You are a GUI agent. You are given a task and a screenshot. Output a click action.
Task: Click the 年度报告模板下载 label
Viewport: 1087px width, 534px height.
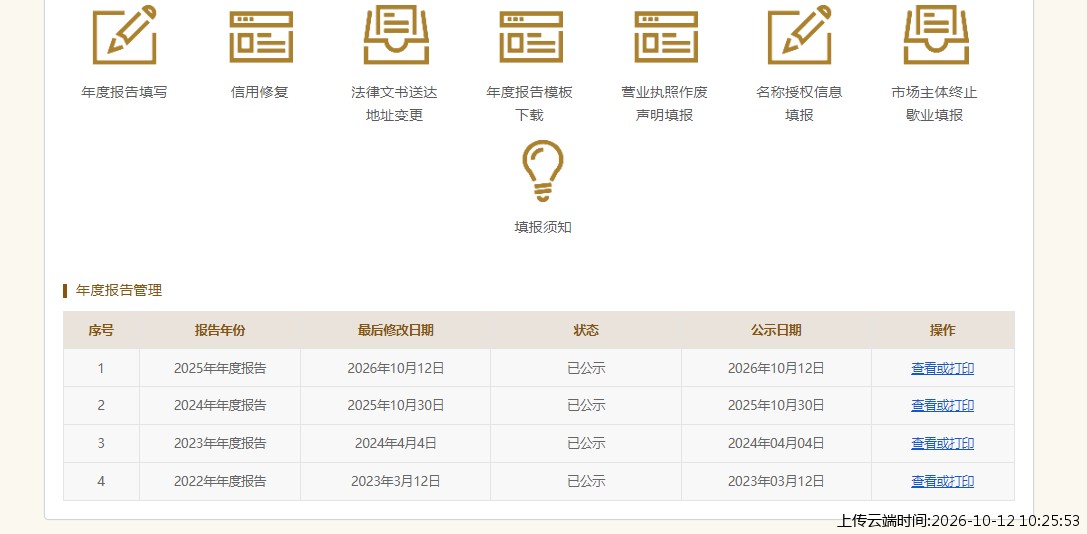point(530,103)
